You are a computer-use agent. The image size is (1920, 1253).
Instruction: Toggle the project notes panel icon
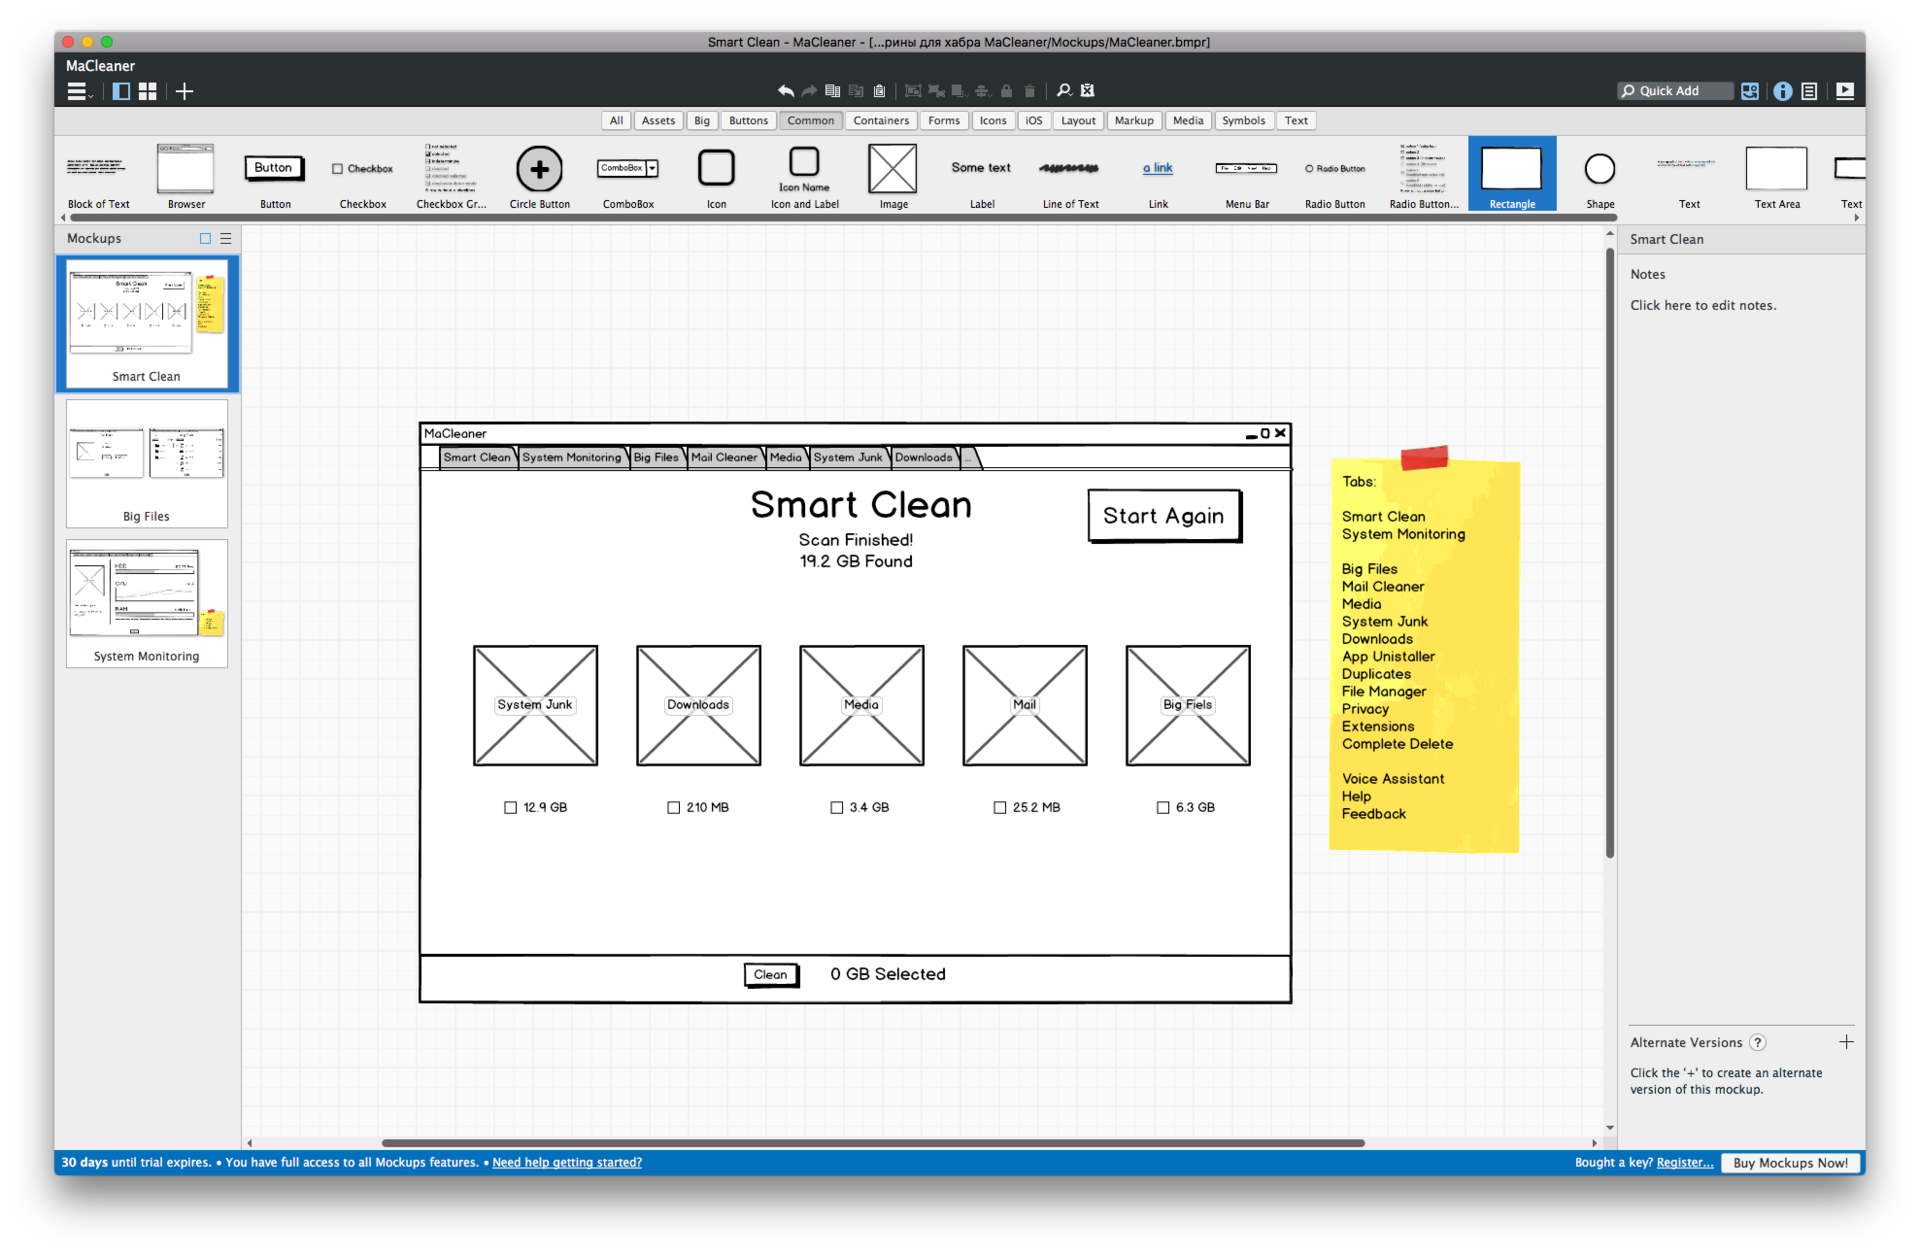[x=1809, y=91]
